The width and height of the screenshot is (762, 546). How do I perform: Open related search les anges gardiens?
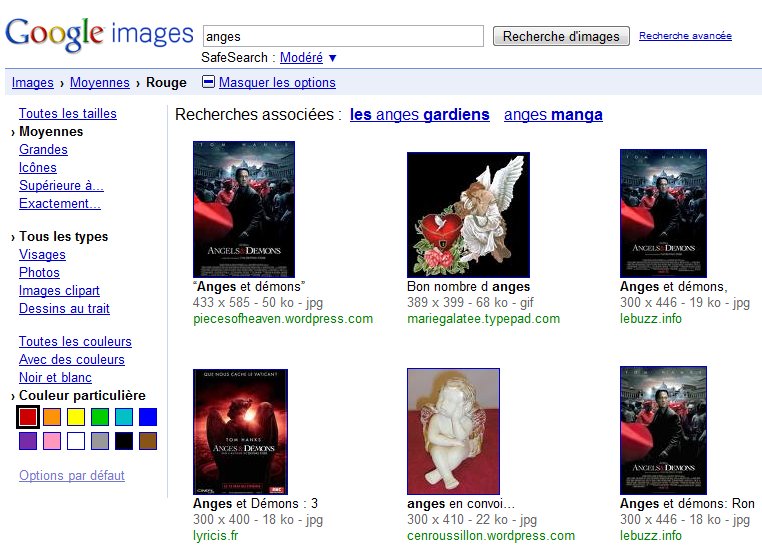[x=419, y=115]
